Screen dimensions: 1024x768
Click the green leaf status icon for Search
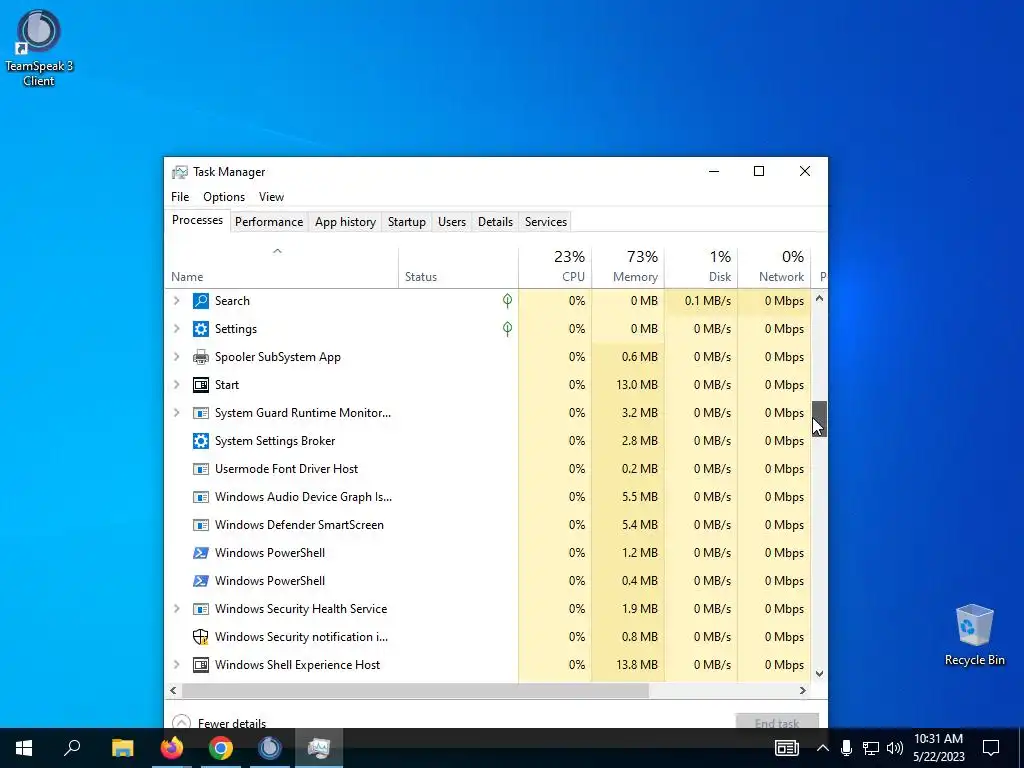click(507, 300)
